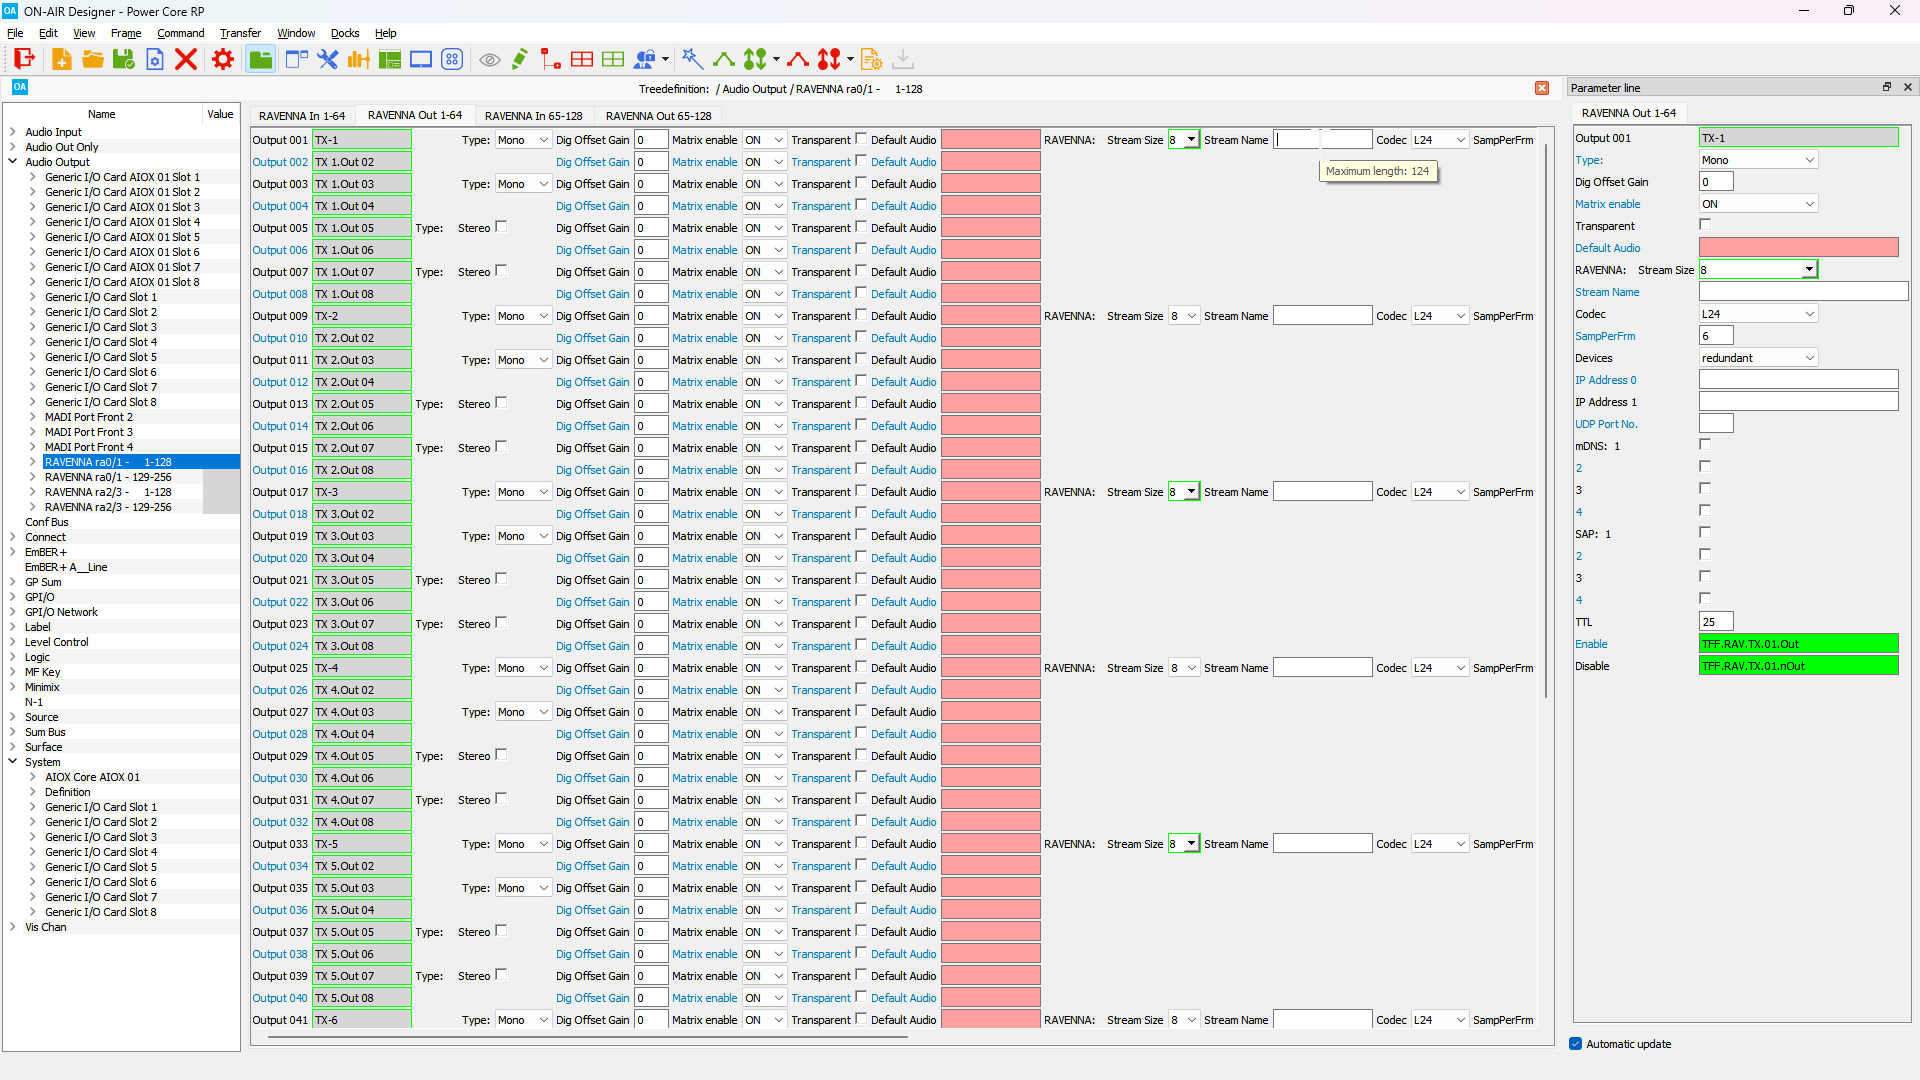This screenshot has width=1920, height=1080.
Task: Click the green Enable value TFF.RAV.TX.01.Out
Action: coord(1798,644)
